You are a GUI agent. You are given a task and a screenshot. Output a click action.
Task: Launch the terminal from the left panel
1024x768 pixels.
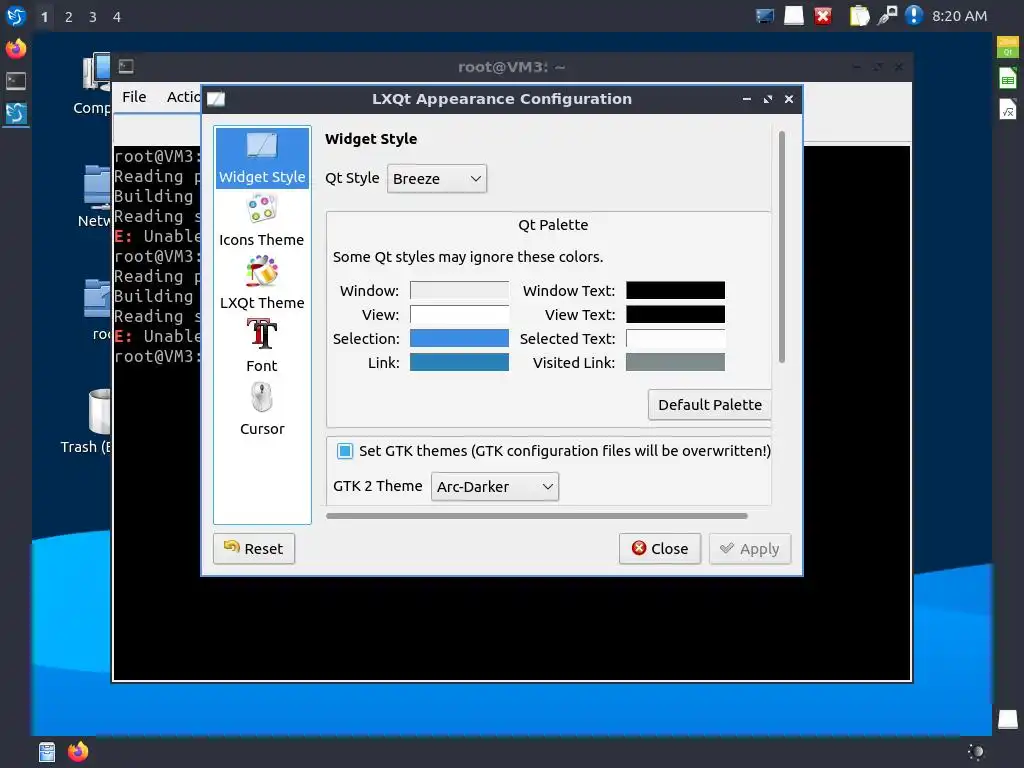[16, 81]
